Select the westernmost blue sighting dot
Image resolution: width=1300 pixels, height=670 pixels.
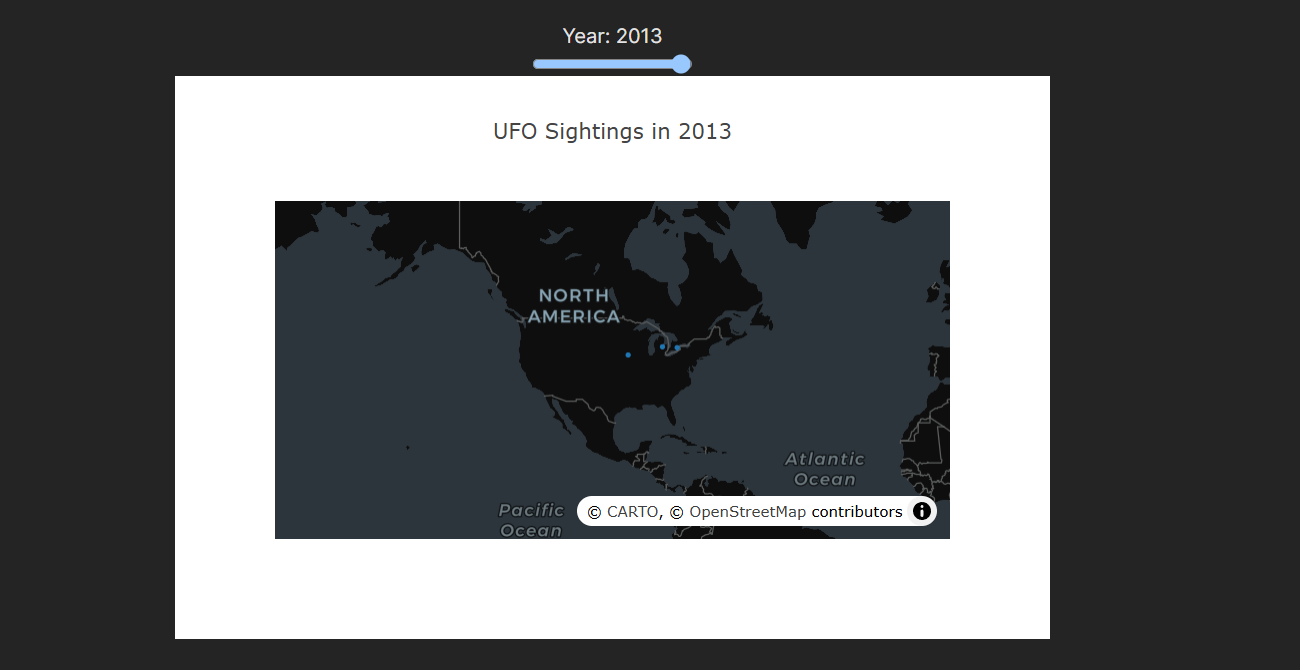(x=628, y=355)
